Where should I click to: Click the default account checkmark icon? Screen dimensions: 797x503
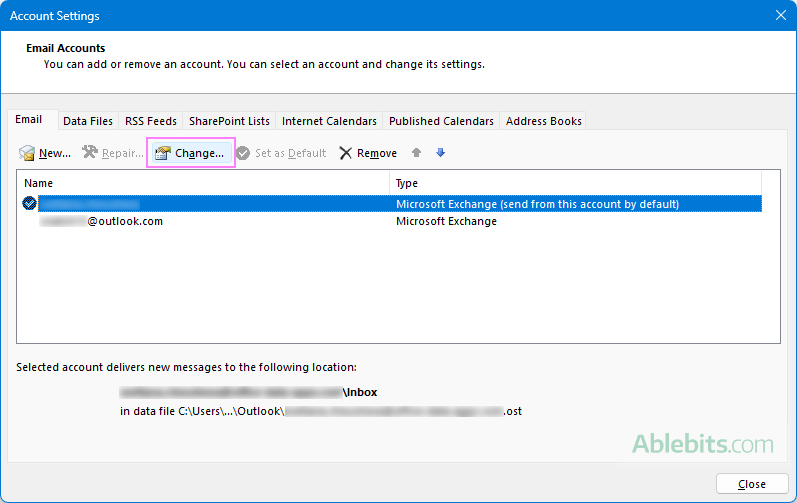click(29, 203)
